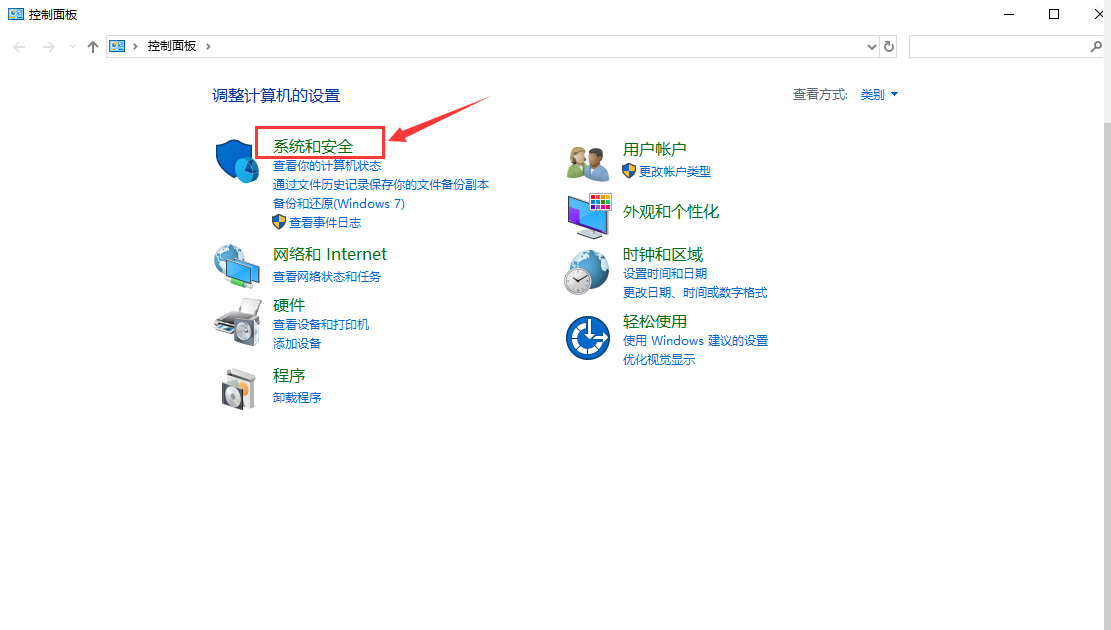Screen dimensions: 1111x630
Task: Go up one folder level
Action: coord(92,47)
